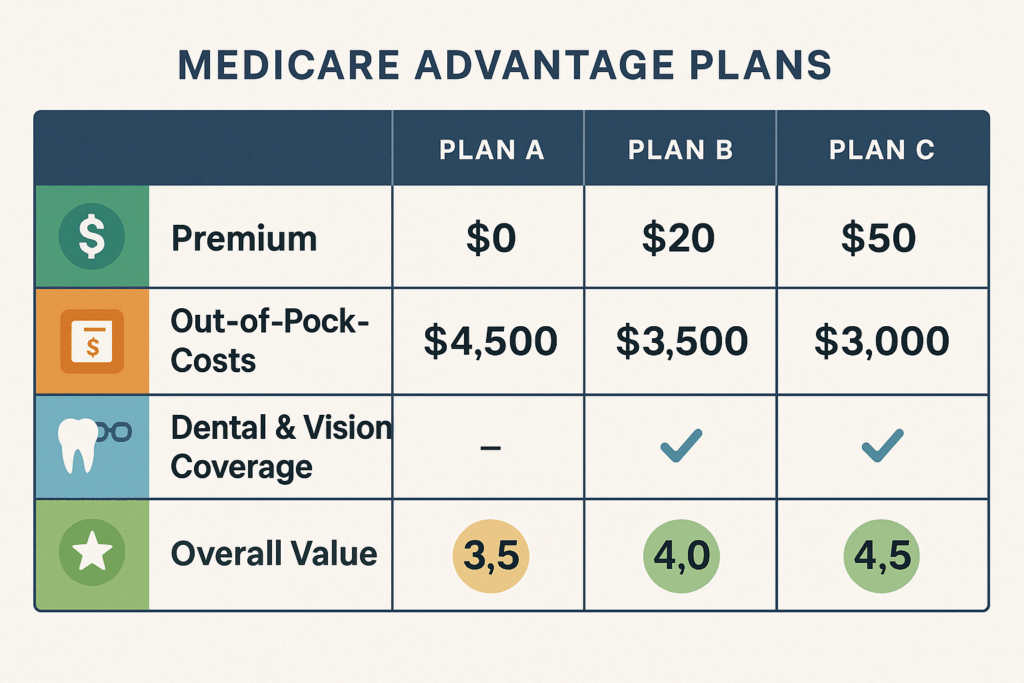Select the PLAN C column header
This screenshot has width=1024, height=683.
pyautogui.click(x=882, y=150)
